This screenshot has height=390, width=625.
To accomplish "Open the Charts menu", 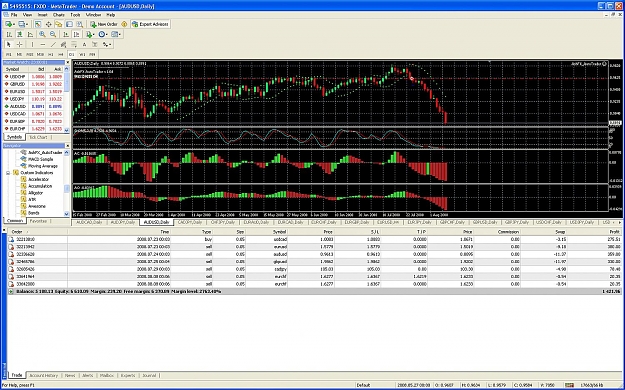I will (x=59, y=15).
